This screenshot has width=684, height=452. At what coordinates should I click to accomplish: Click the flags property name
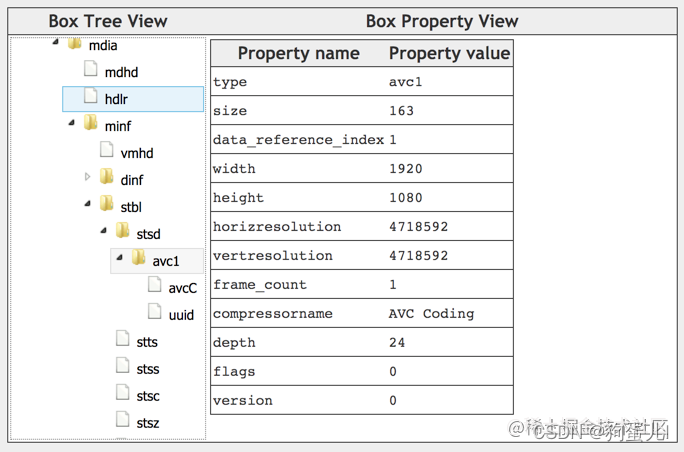point(234,372)
